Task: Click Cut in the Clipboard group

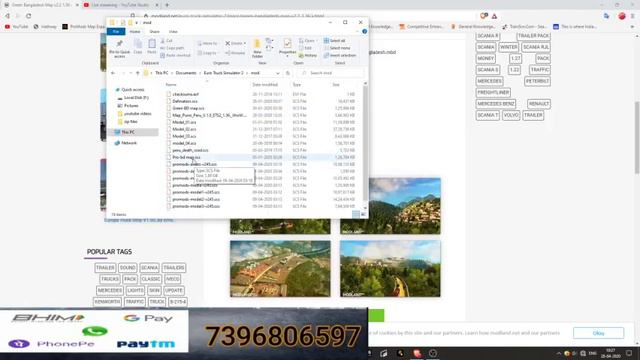Action: coord(167,41)
